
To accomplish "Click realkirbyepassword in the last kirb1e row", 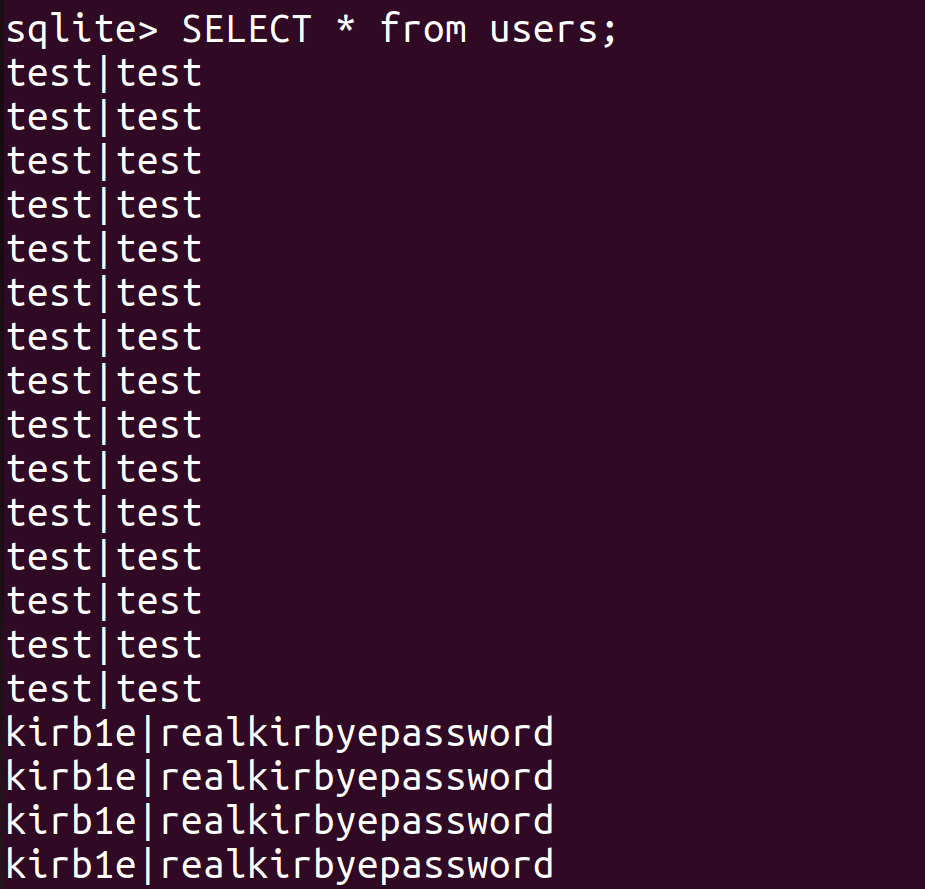I will (x=356, y=865).
